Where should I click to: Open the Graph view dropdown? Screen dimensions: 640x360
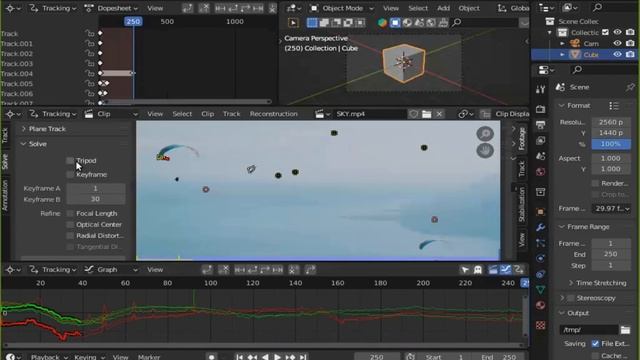[111, 269]
